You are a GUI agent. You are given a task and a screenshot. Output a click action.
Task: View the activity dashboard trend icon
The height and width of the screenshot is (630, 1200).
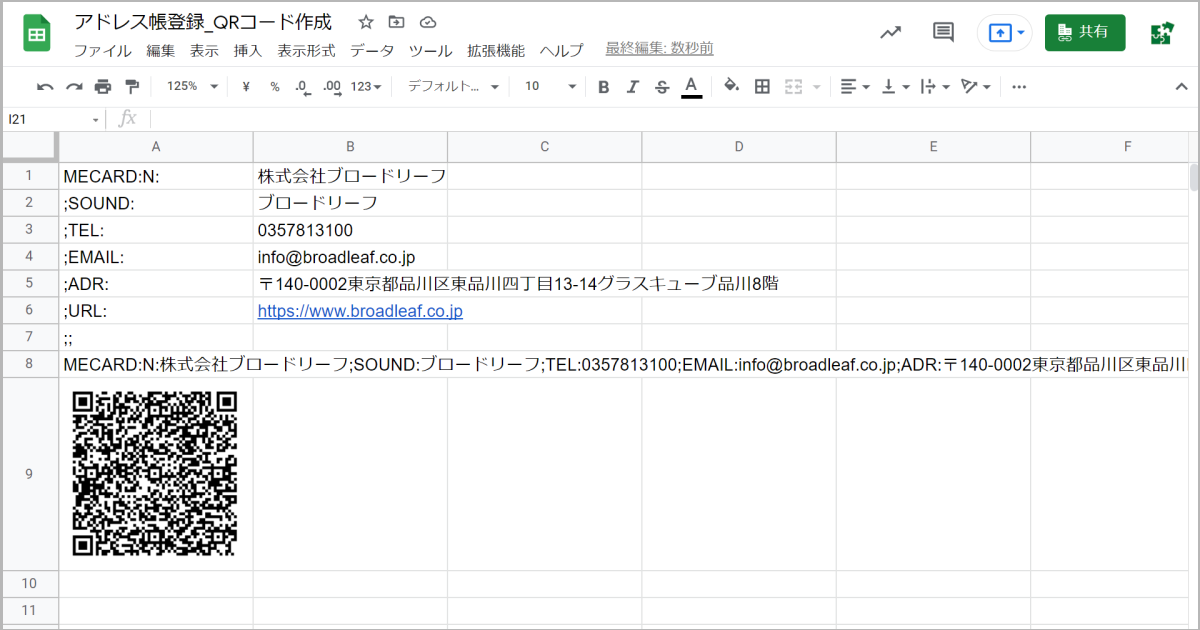pyautogui.click(x=890, y=32)
